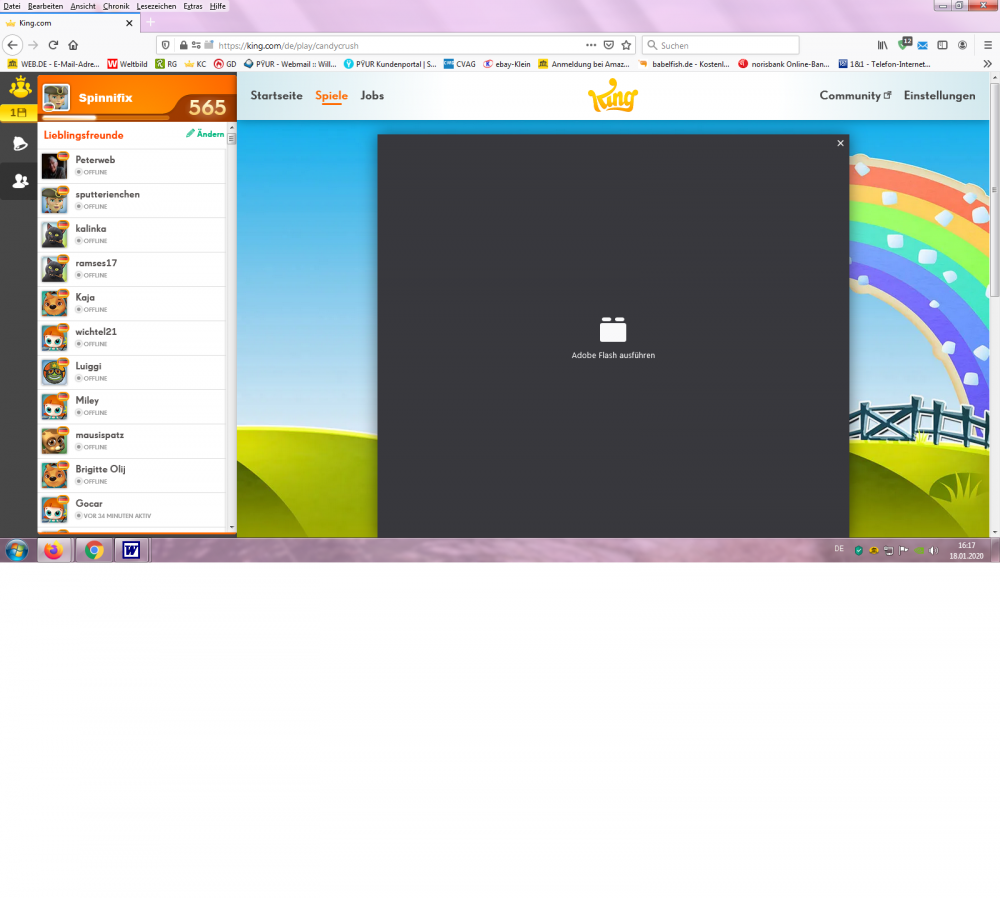Open the ebay-Klein bookmark
The image size is (1000, 898).
click(x=507, y=64)
